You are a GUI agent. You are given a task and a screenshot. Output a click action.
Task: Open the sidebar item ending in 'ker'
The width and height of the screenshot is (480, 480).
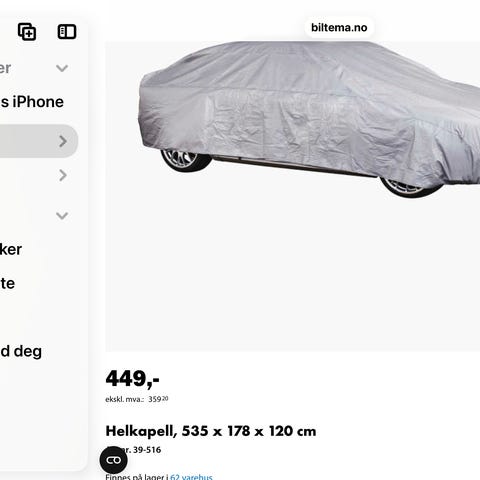(11, 249)
